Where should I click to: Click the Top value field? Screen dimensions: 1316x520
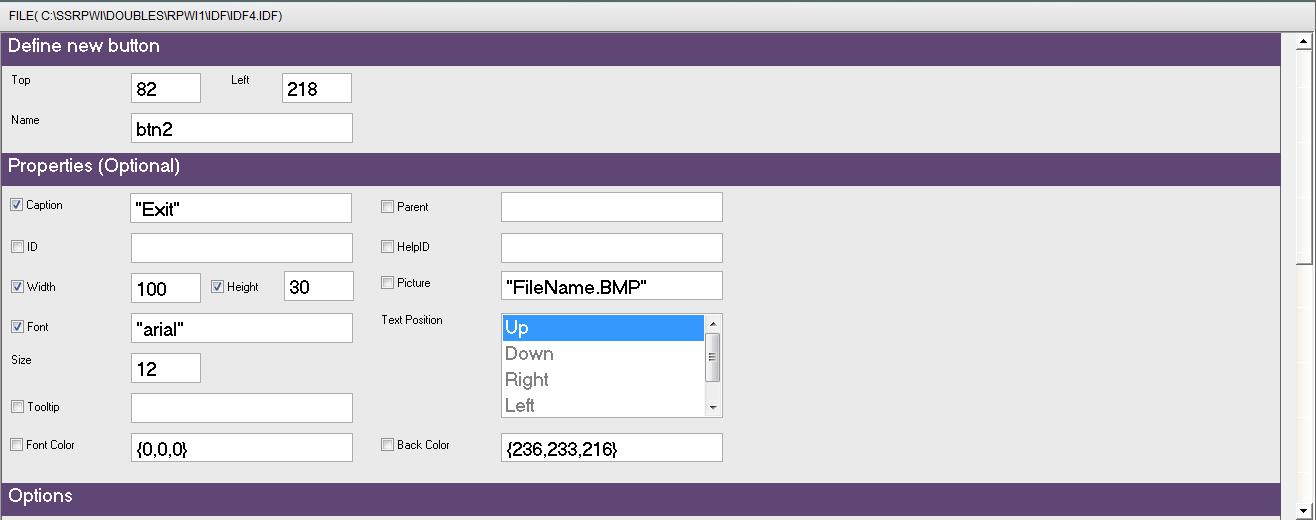coord(166,88)
